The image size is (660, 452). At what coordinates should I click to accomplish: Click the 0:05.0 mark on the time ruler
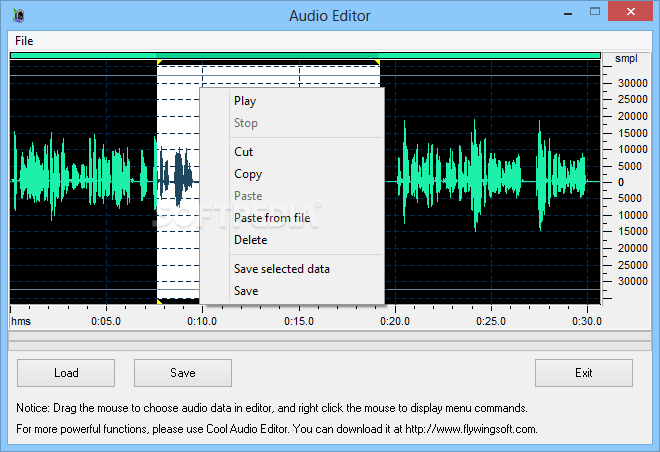(106, 321)
